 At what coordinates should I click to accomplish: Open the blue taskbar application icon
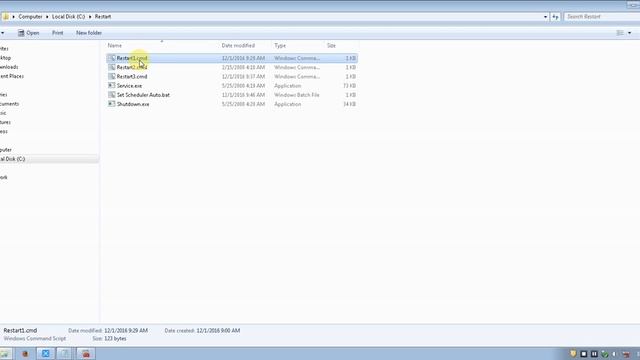[x=45, y=353]
